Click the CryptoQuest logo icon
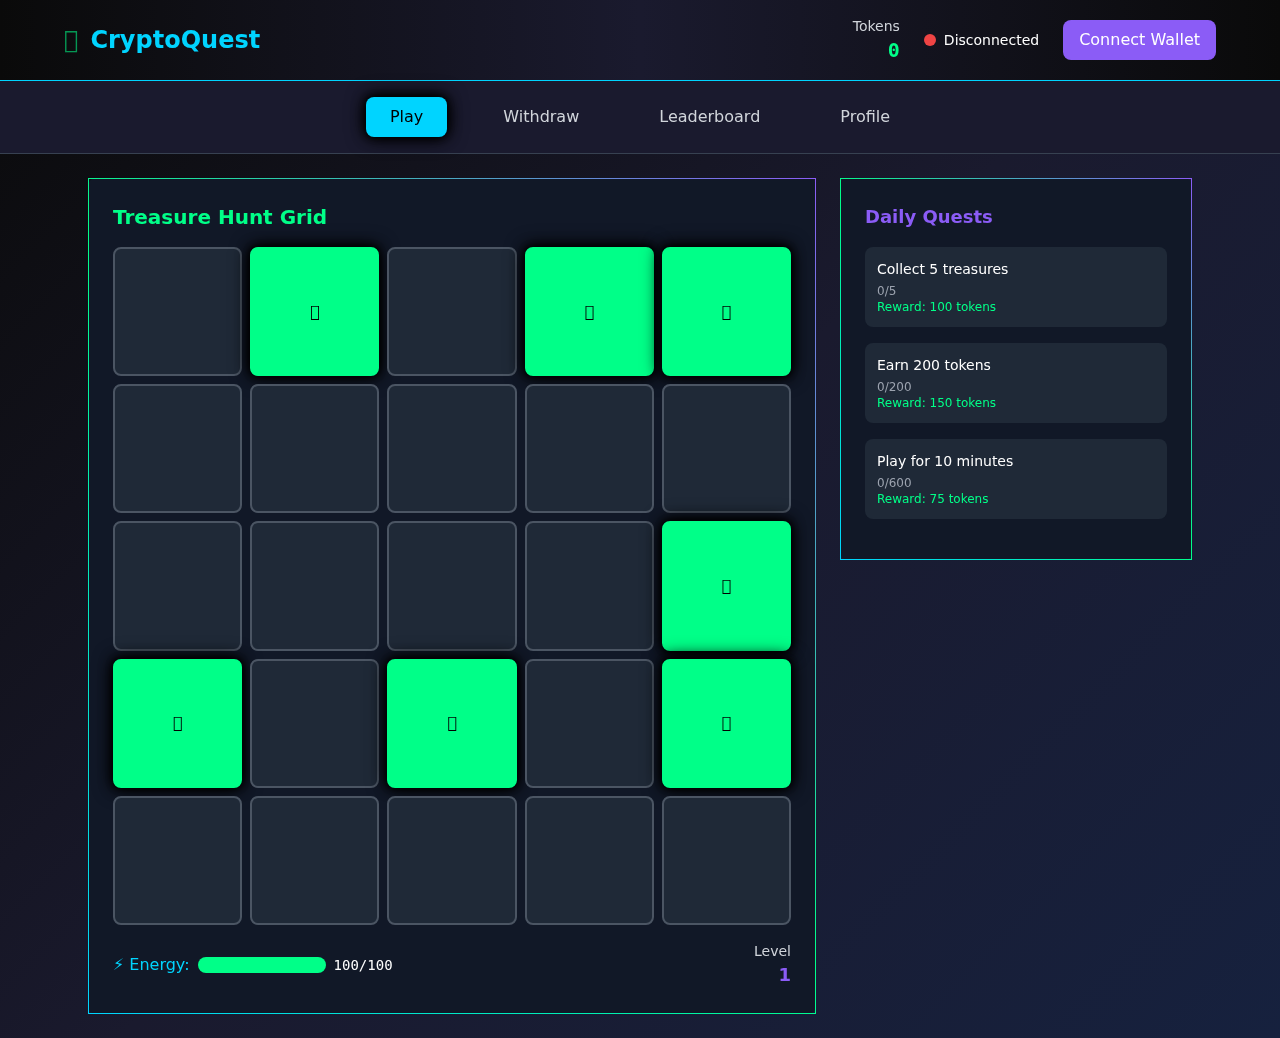The image size is (1280, 1038). [x=69, y=40]
